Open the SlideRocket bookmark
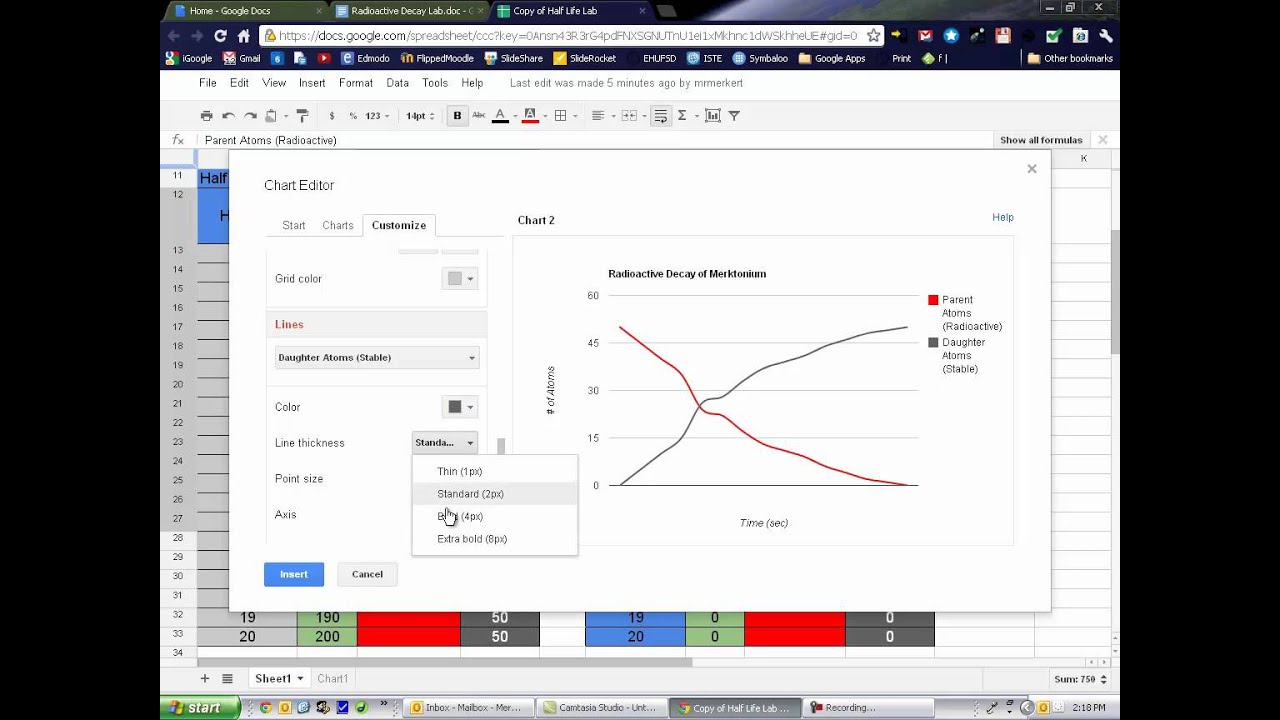The width and height of the screenshot is (1280, 720). tap(585, 58)
